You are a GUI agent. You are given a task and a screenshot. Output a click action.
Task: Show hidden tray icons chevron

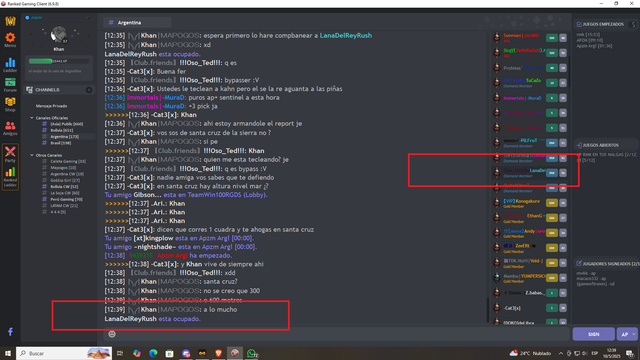click(561, 353)
